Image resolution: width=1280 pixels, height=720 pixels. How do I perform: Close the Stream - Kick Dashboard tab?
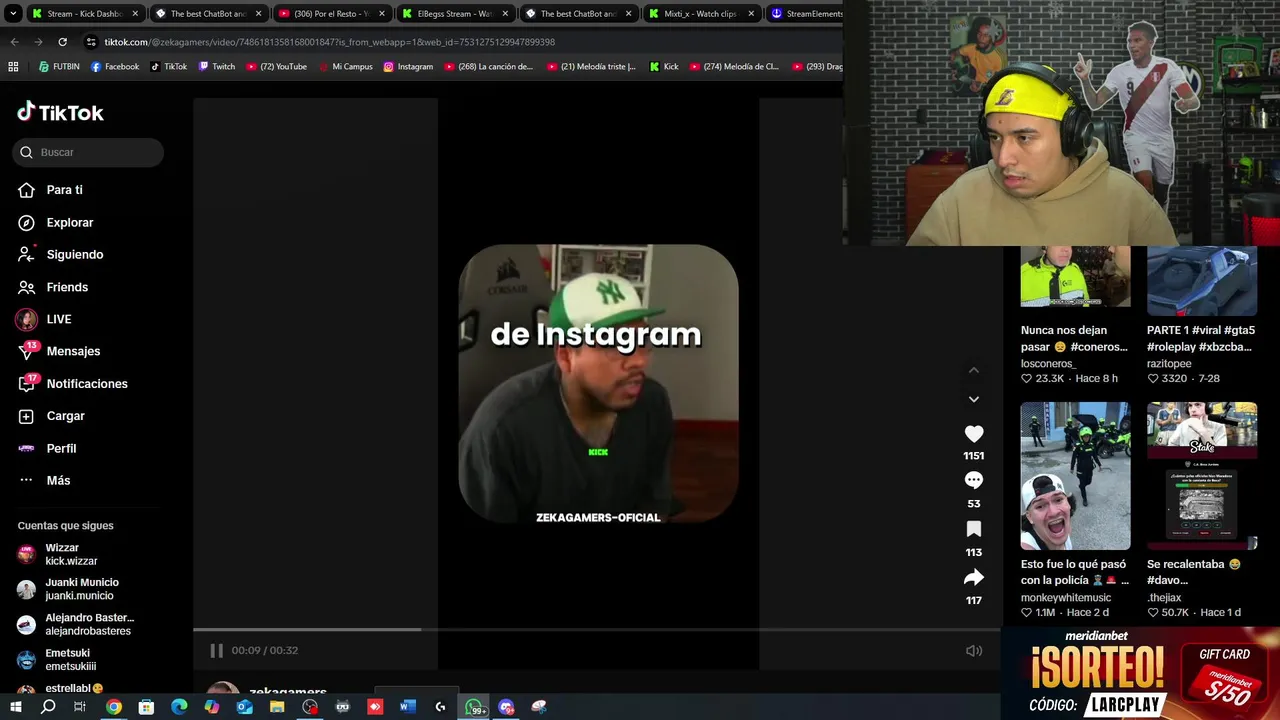point(135,14)
